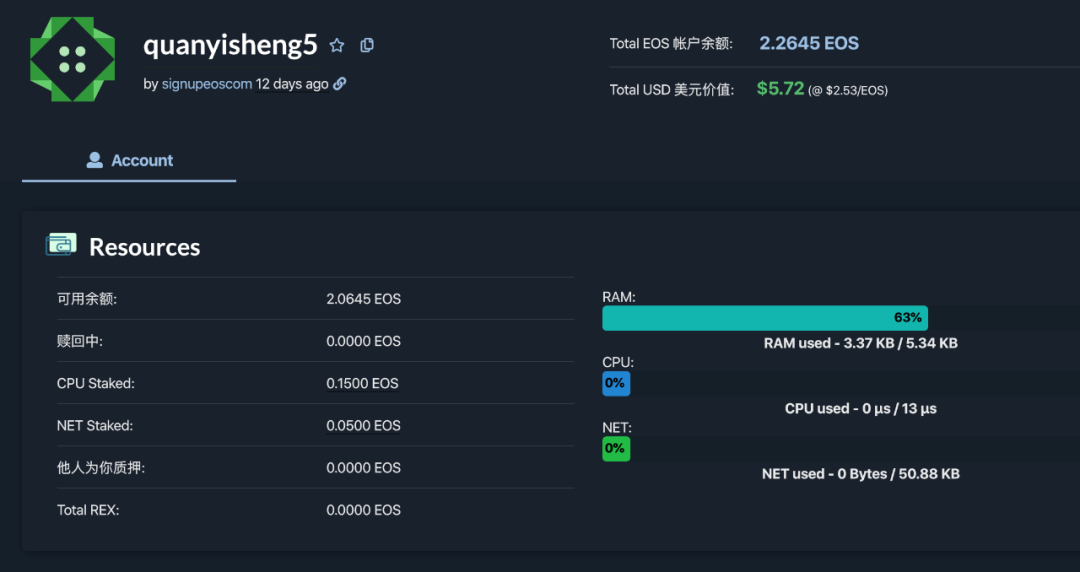Image resolution: width=1080 pixels, height=572 pixels.
Task: Click the quanyisheng5 account name heading
Action: (x=230, y=45)
